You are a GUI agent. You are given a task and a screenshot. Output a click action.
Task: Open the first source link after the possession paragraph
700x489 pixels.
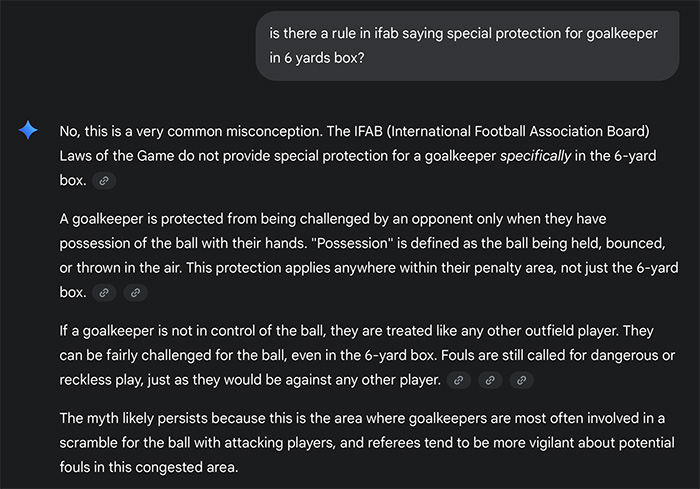coord(104,293)
